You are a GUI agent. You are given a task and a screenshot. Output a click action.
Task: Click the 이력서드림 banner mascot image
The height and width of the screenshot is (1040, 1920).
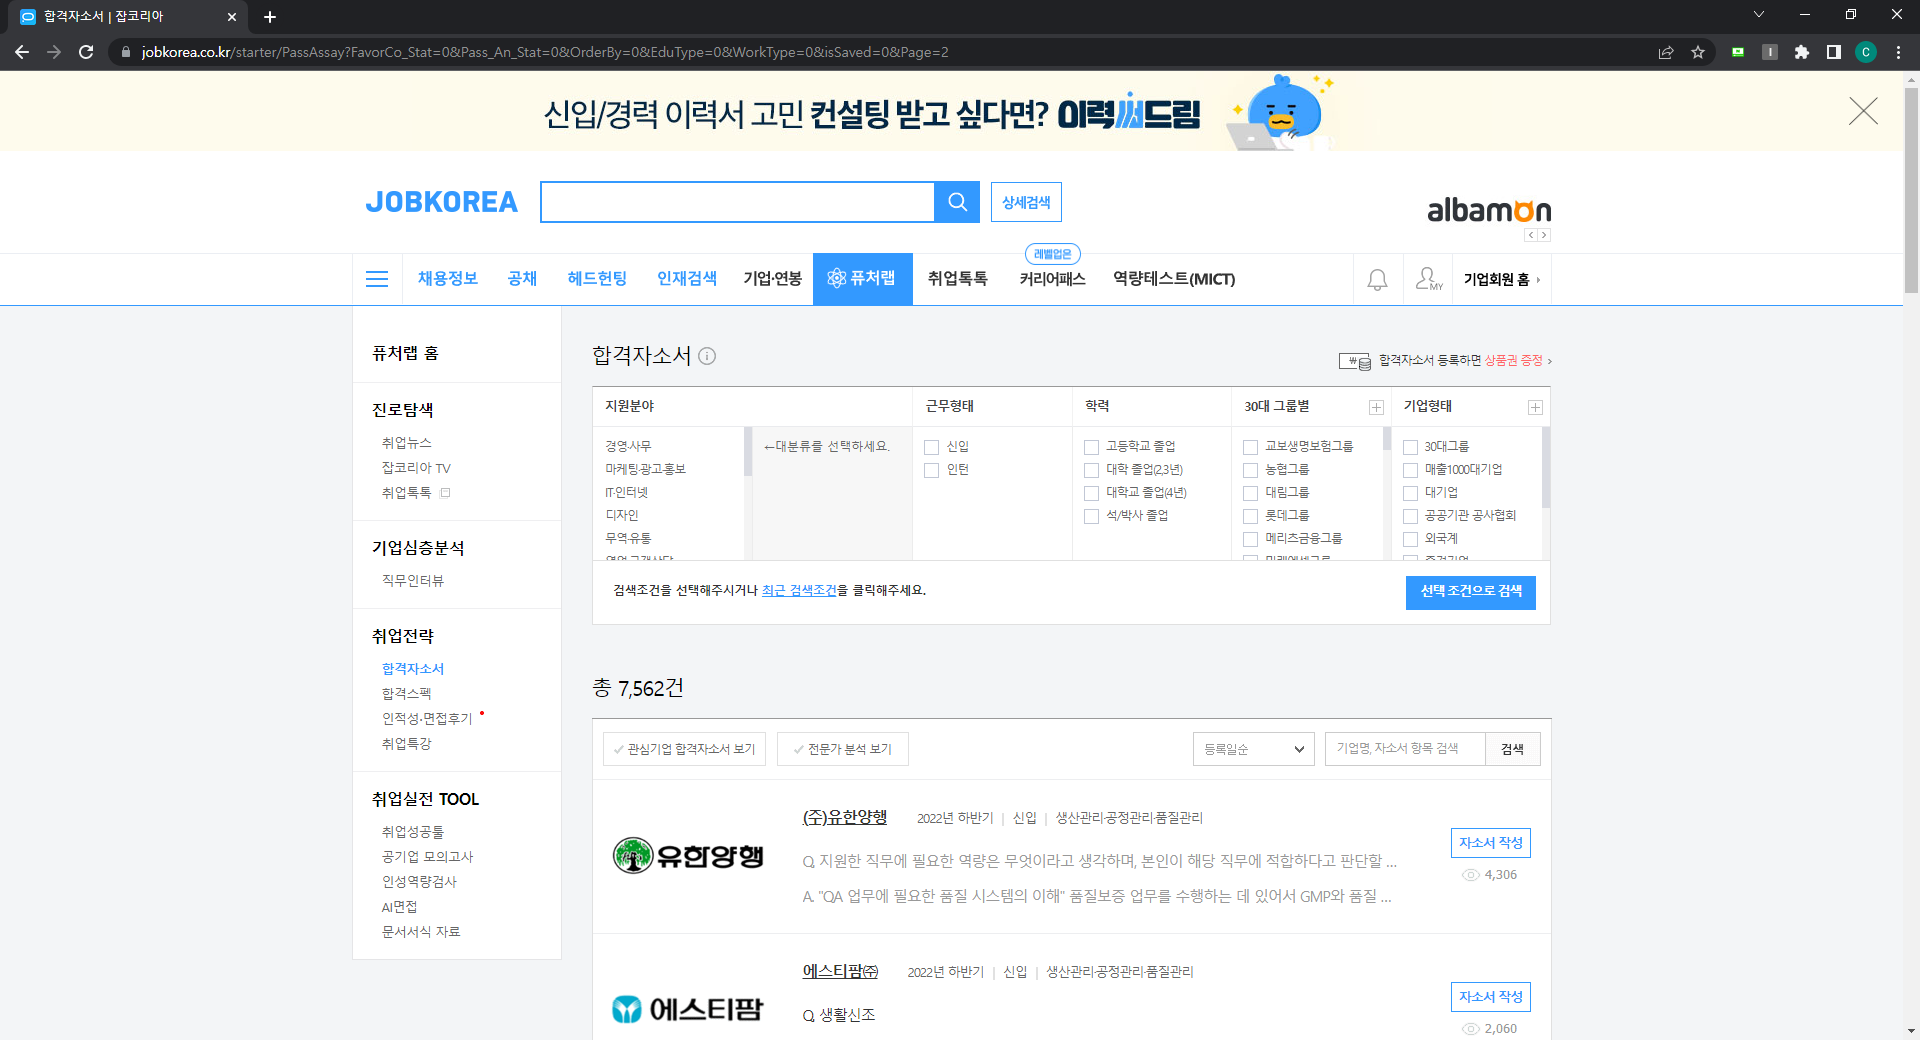point(1280,112)
